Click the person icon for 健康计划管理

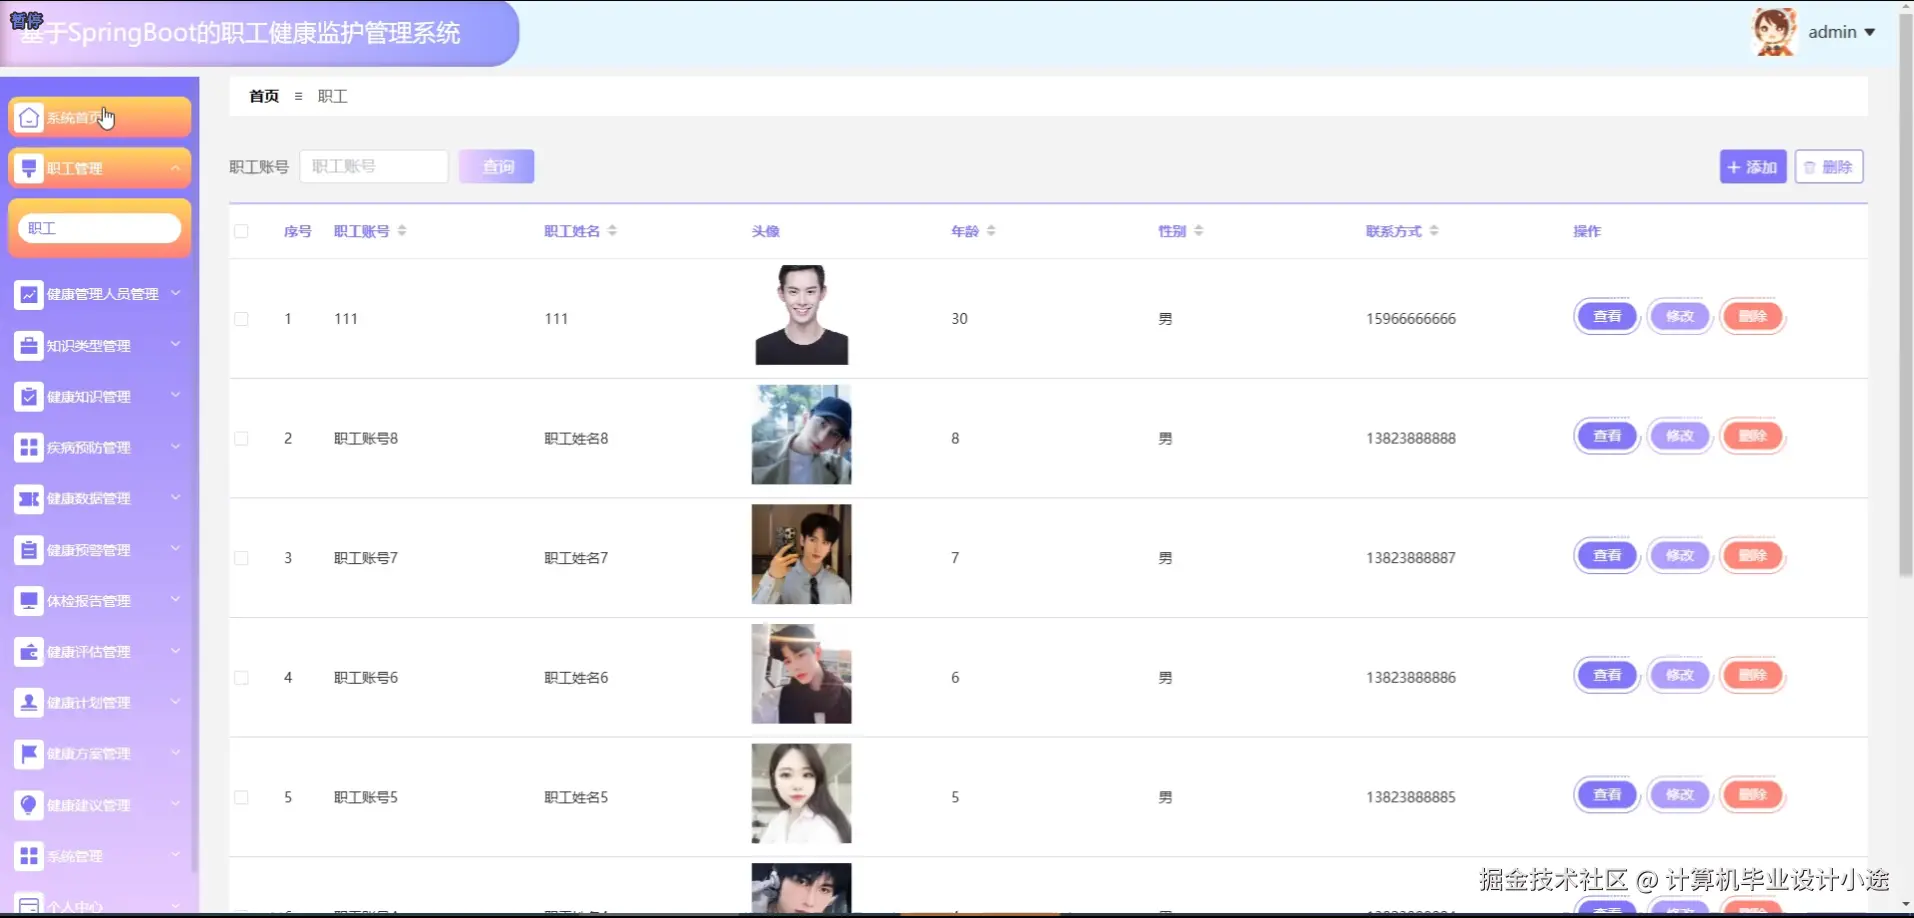click(29, 703)
